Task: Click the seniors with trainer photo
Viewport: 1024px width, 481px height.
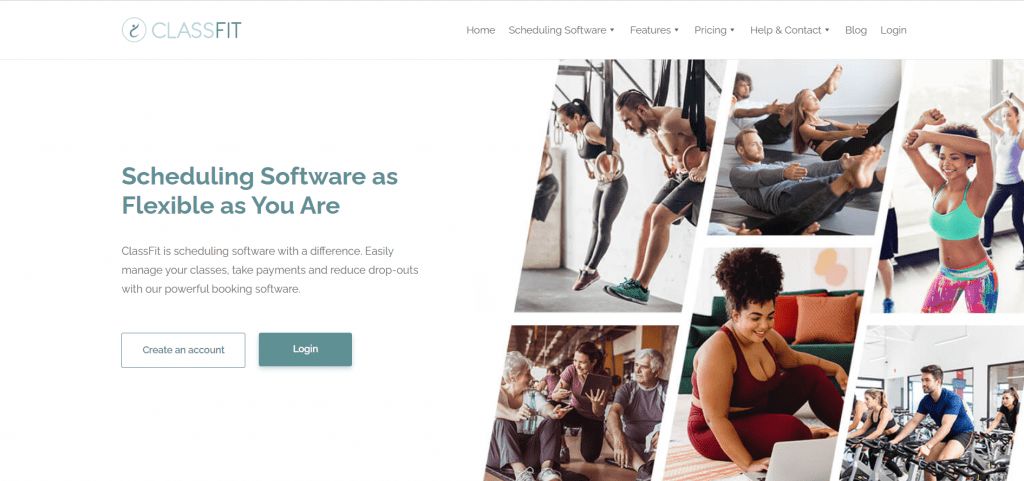Action: pos(581,403)
